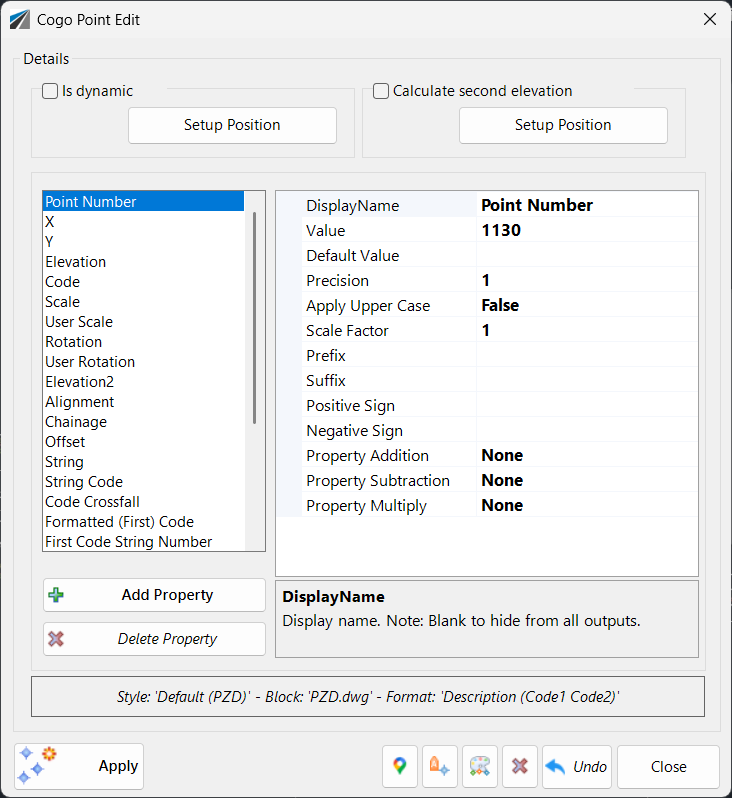
Task: Click Setup Position under Calculate second elevation
Action: point(563,126)
